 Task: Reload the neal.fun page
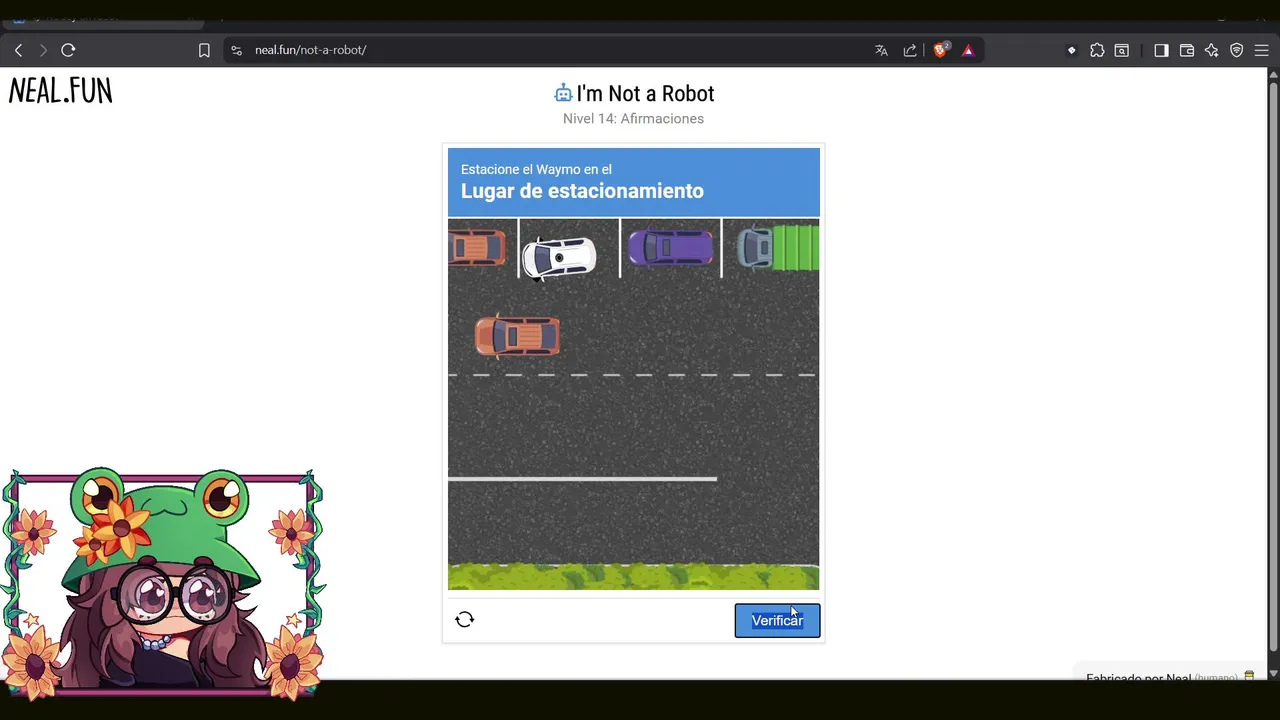point(68,50)
